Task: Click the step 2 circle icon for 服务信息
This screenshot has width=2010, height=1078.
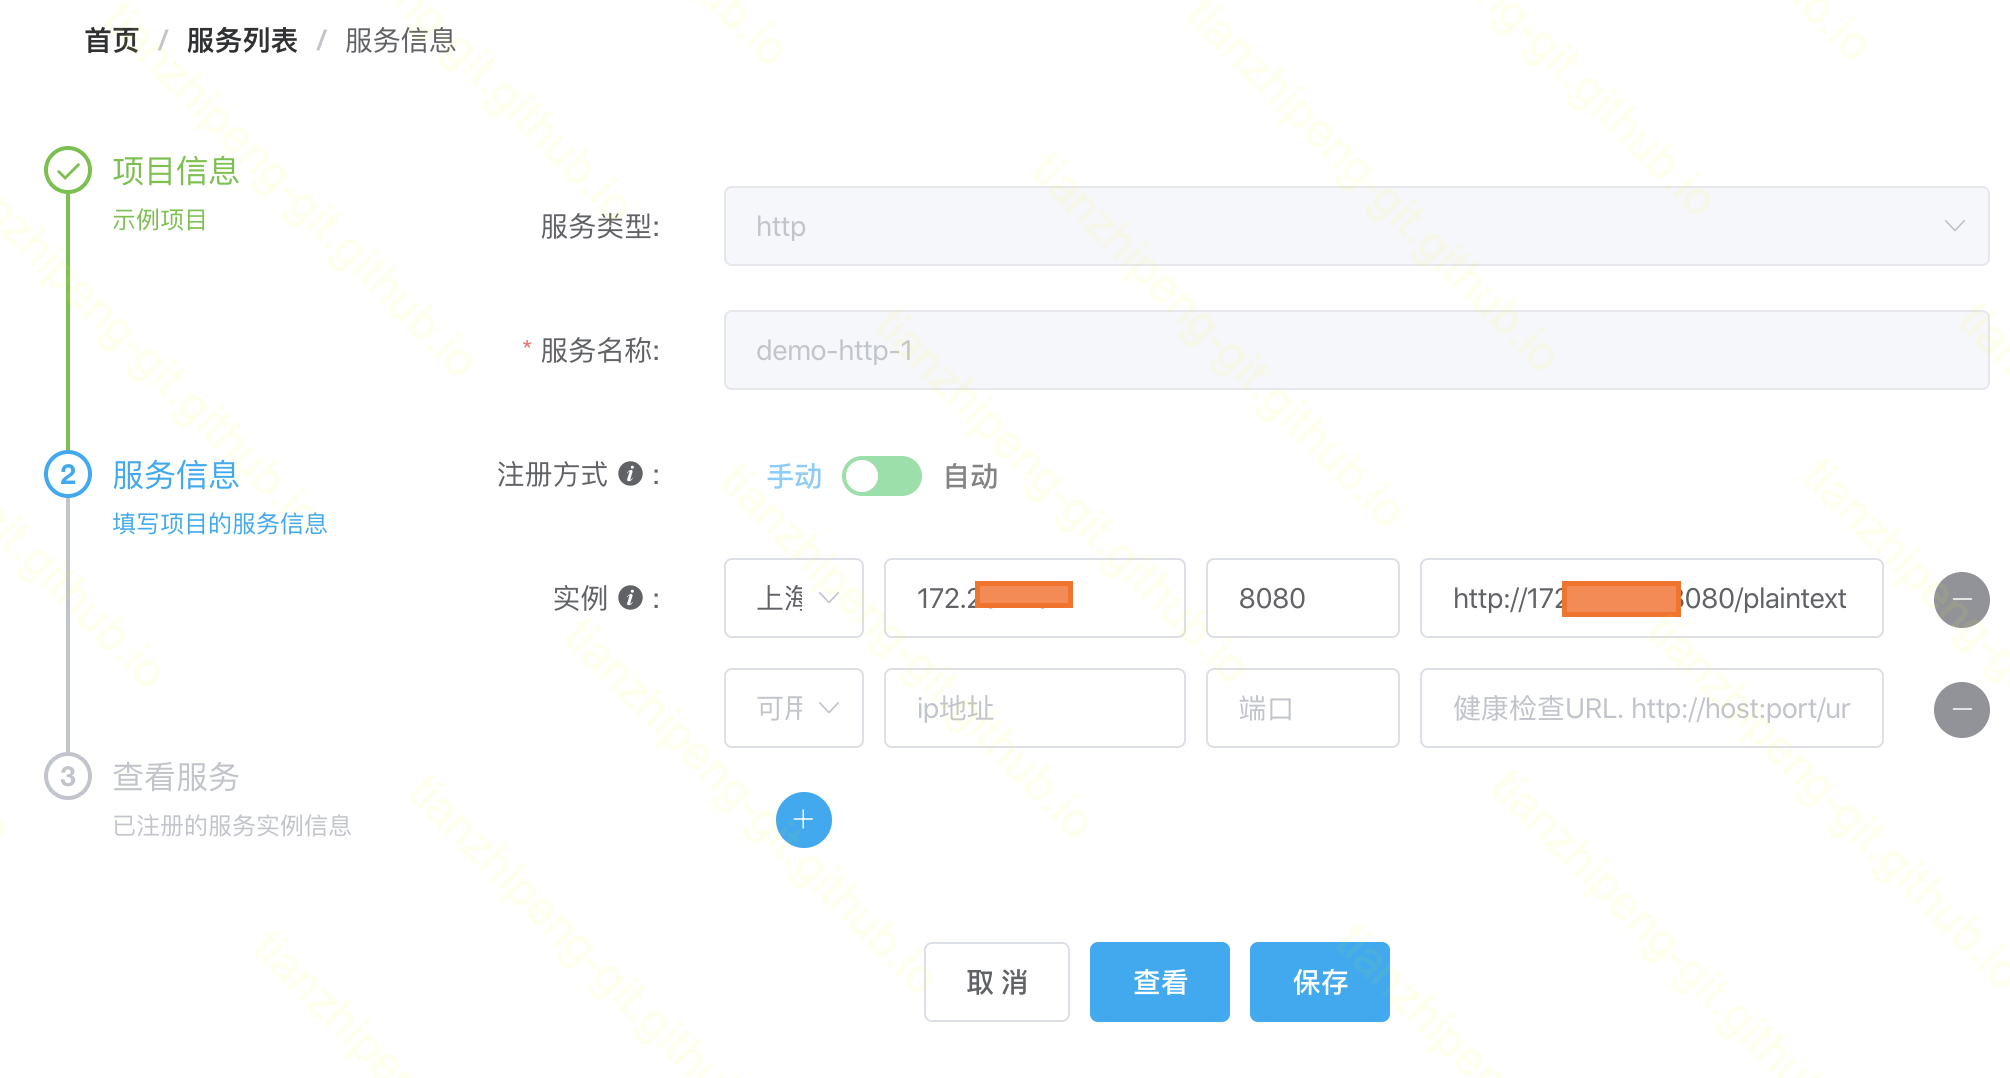Action: click(68, 474)
